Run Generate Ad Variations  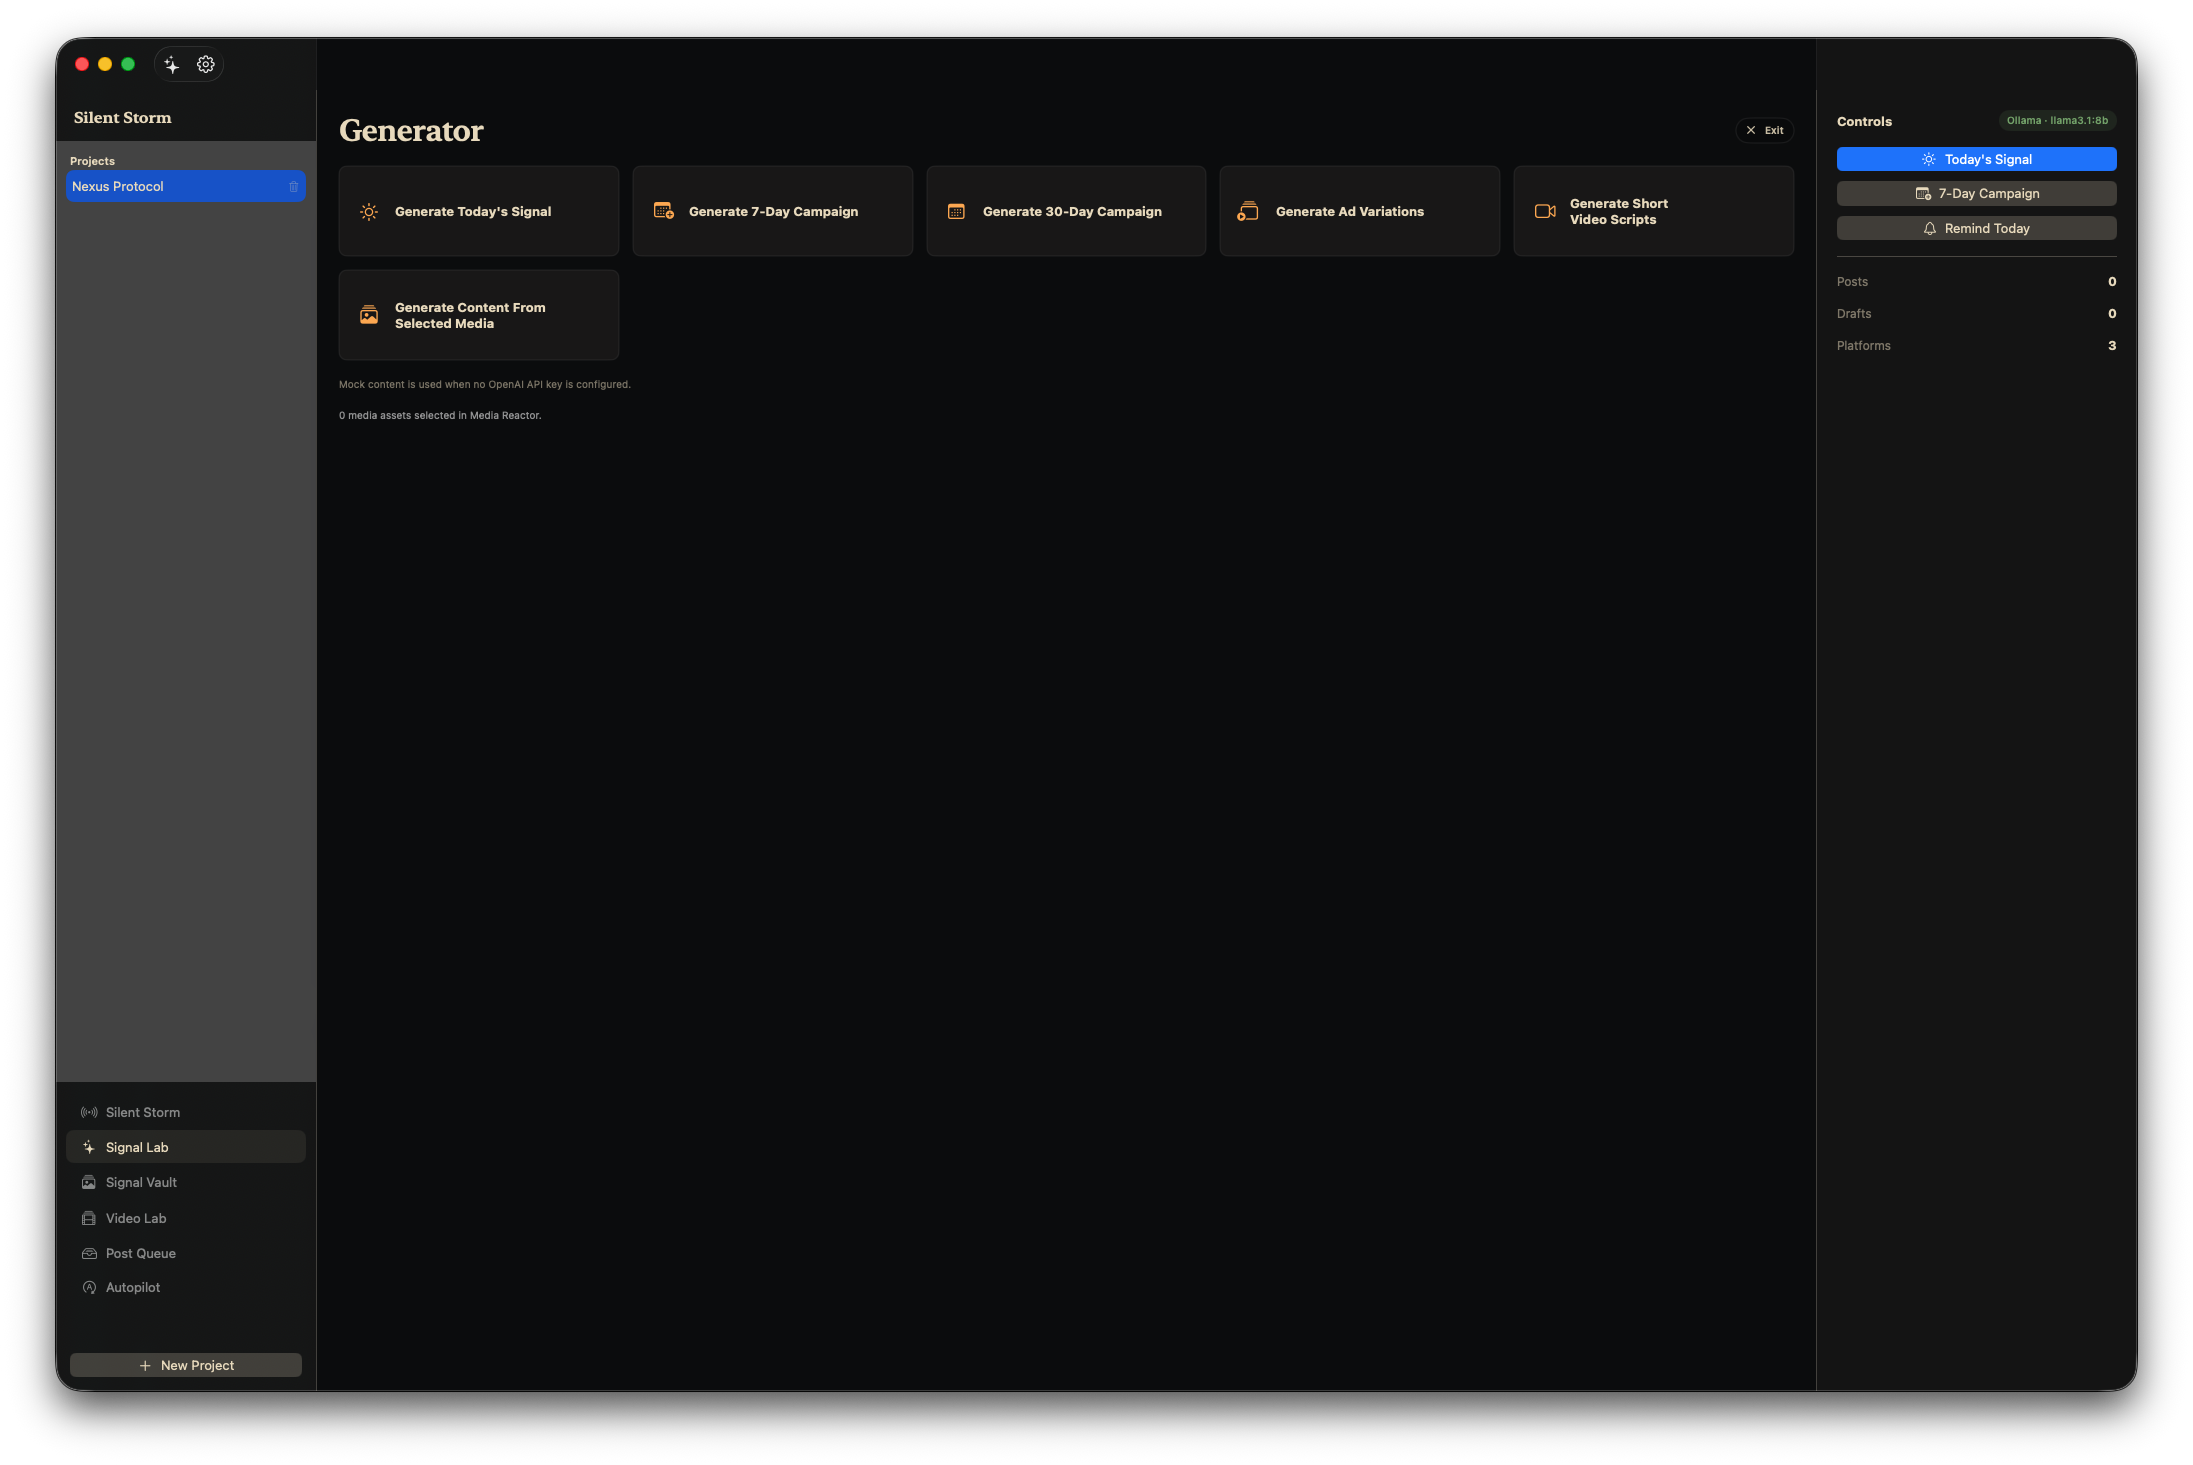pos(1360,211)
